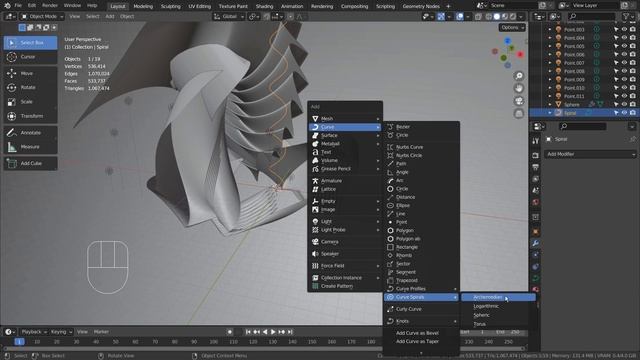This screenshot has width=640, height=360.
Task: Select Logarithmic spiral option
Action: tap(498, 306)
